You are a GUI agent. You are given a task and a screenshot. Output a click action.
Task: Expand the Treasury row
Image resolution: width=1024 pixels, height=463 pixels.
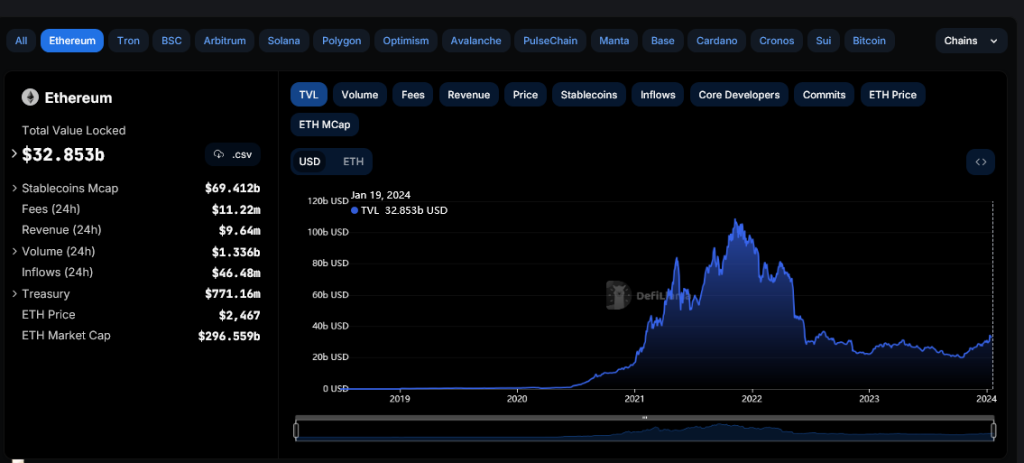14,294
